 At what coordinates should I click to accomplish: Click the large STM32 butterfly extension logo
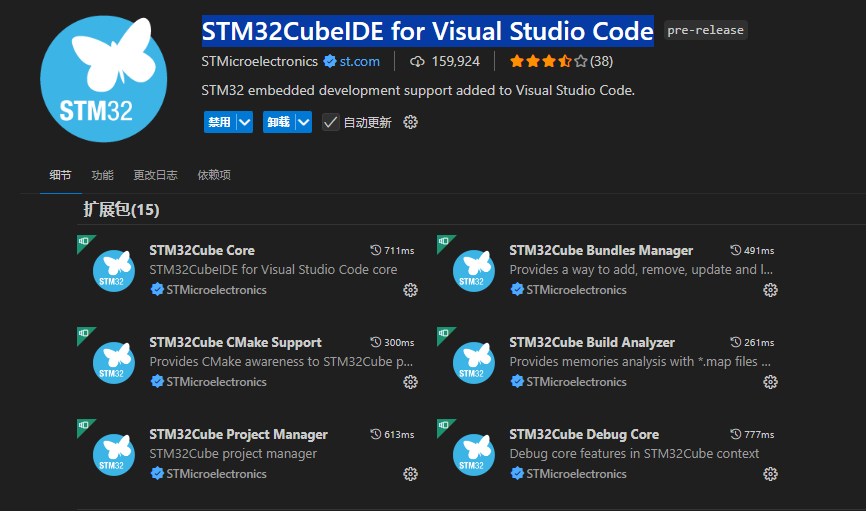(104, 79)
